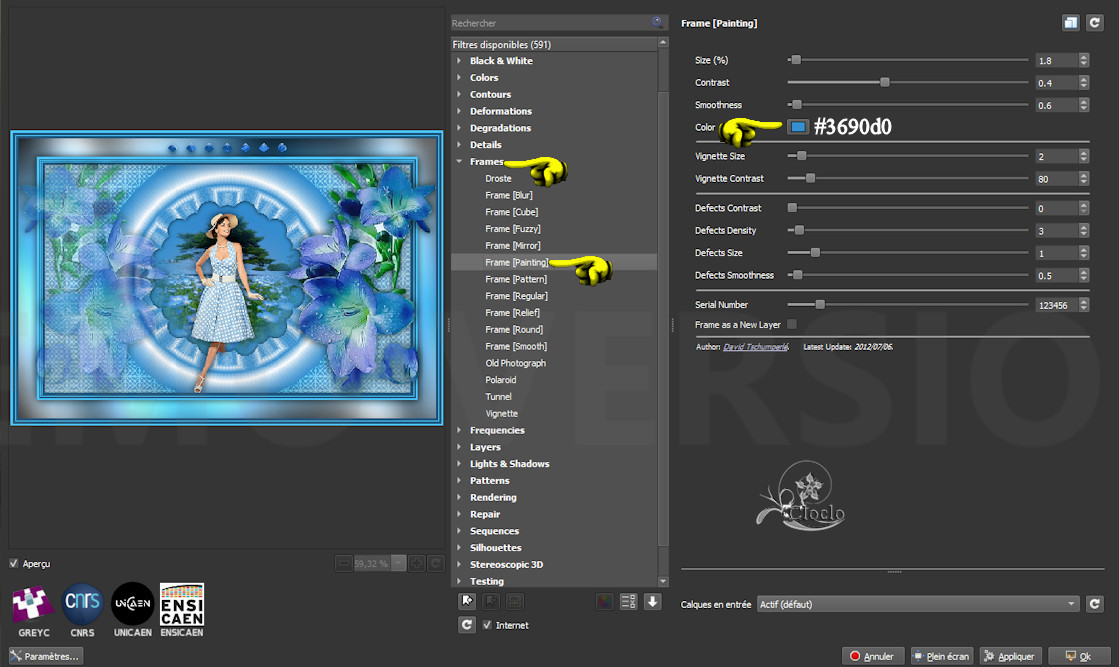Click the add filter to favorites icon
The width and height of the screenshot is (1119, 667).
coord(466,601)
